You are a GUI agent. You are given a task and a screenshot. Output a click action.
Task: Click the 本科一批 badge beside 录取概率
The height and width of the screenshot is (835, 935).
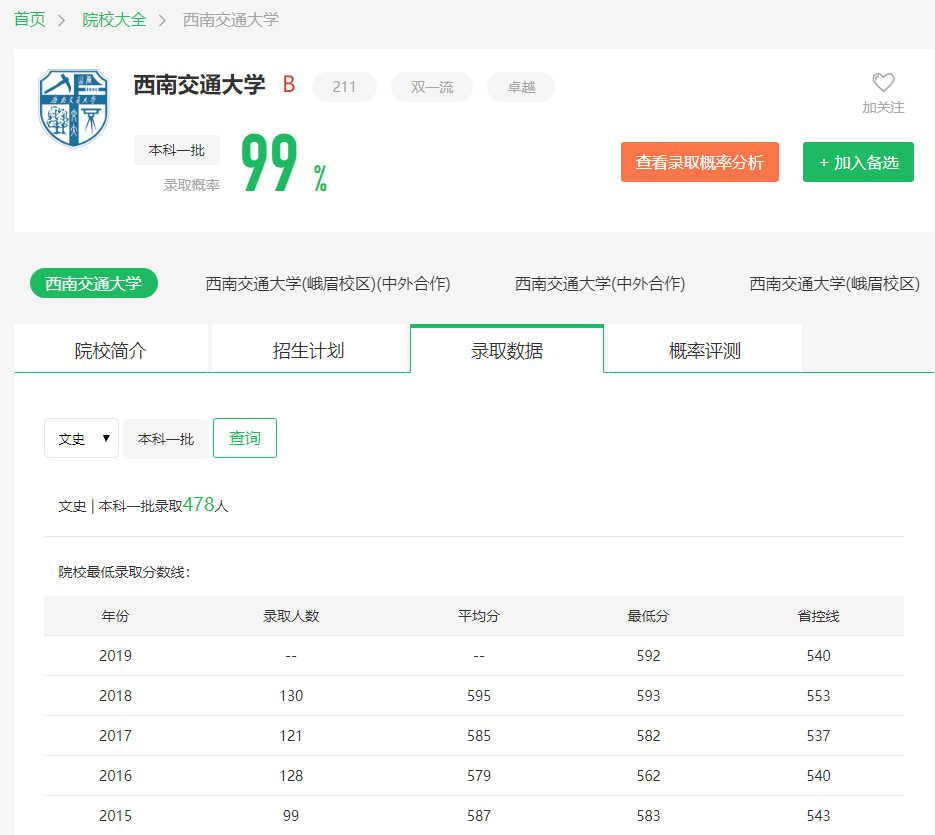pos(177,150)
